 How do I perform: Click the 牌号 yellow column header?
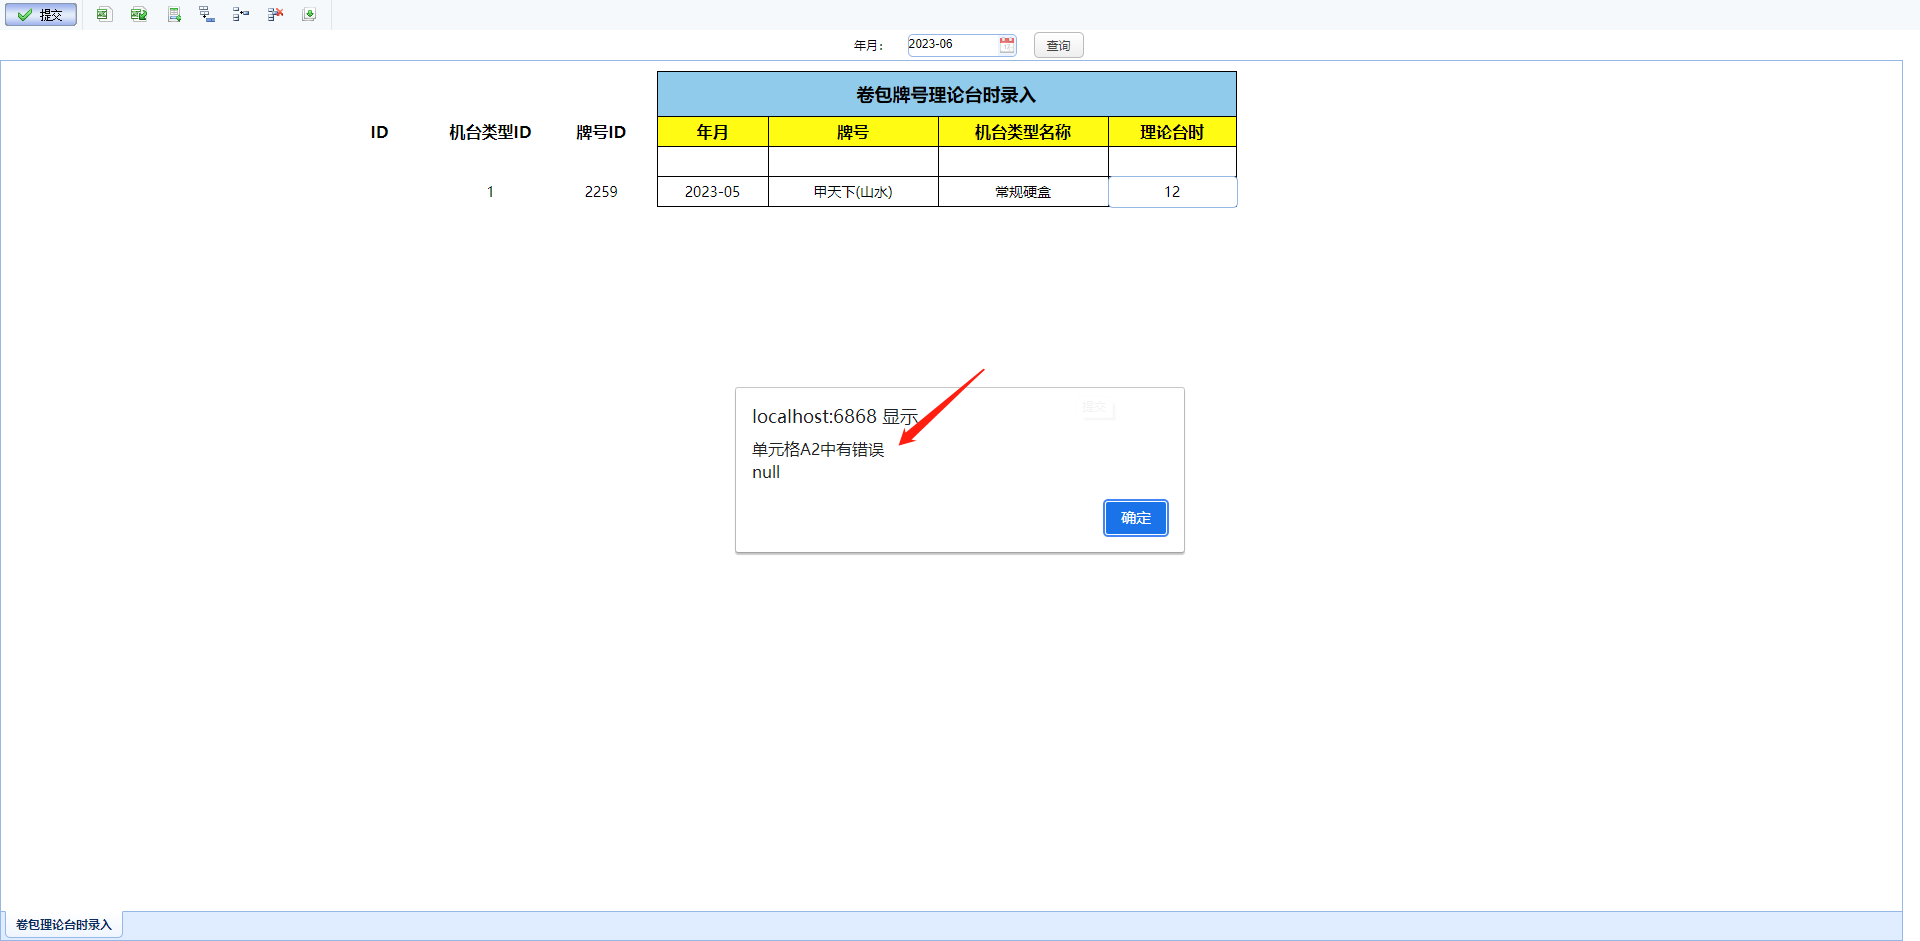pyautogui.click(x=853, y=132)
